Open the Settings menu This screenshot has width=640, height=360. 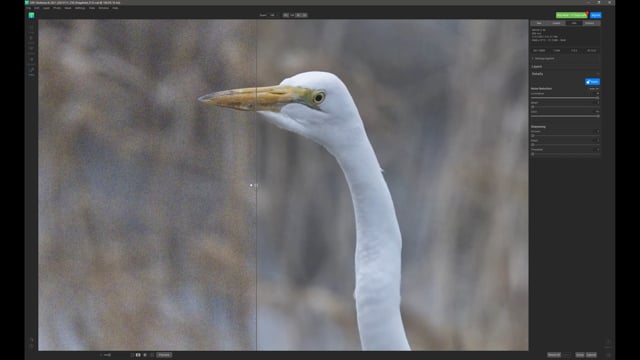(80, 8)
